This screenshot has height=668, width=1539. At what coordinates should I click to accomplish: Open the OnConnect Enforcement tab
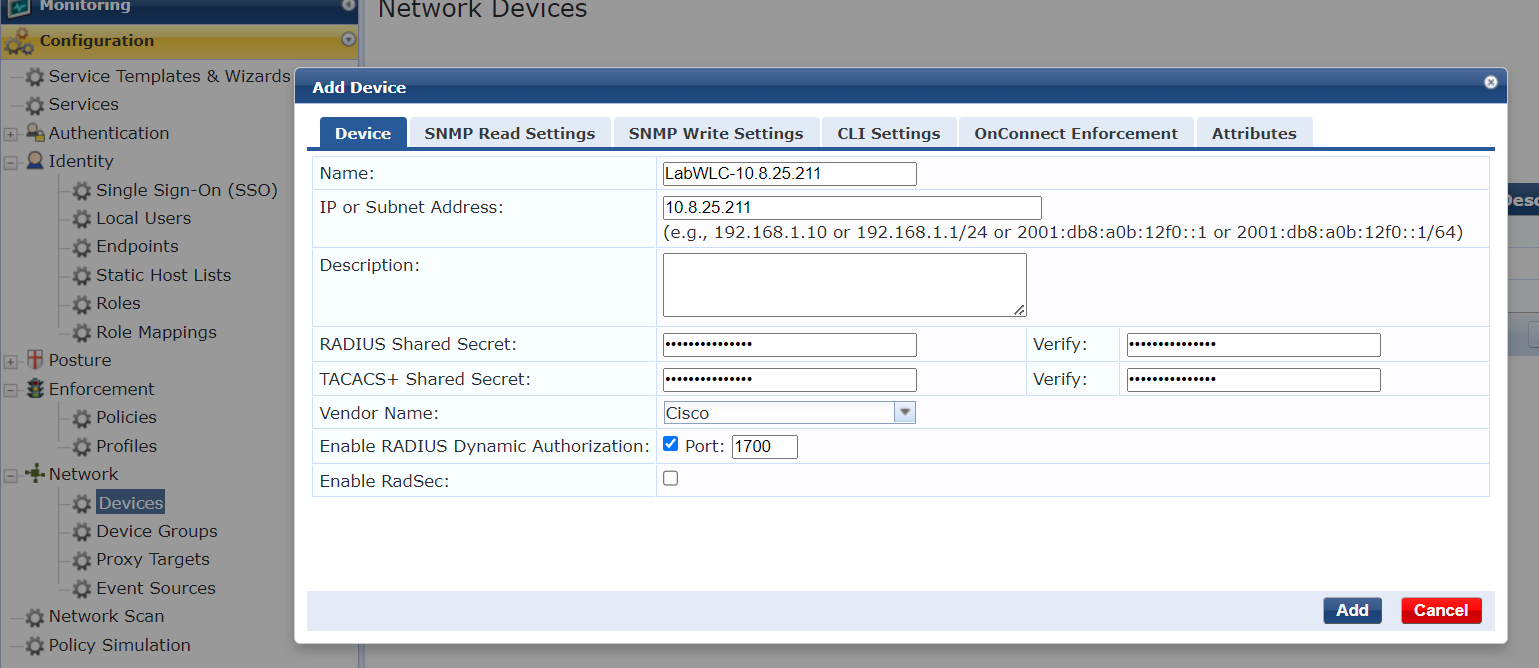(x=1076, y=133)
